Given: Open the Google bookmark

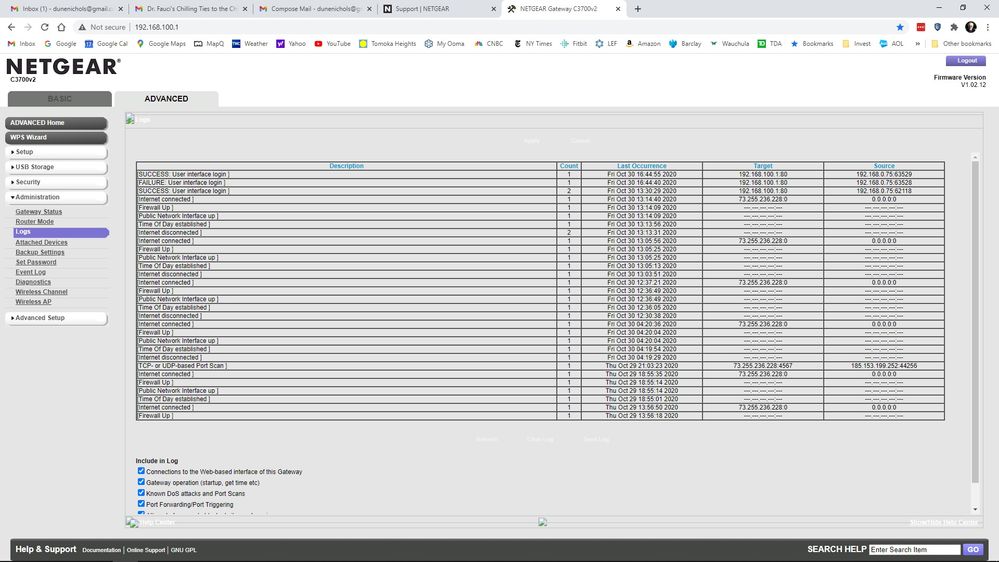Looking at the screenshot, I should coord(60,44).
